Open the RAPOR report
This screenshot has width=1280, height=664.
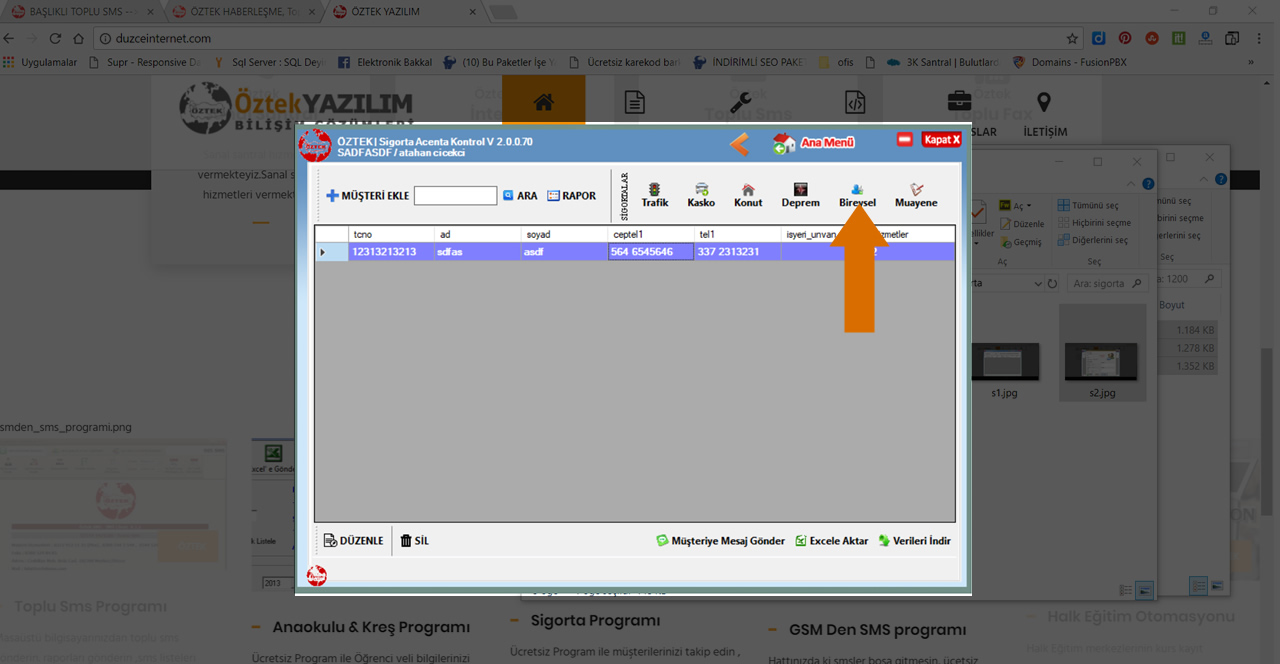tap(572, 196)
